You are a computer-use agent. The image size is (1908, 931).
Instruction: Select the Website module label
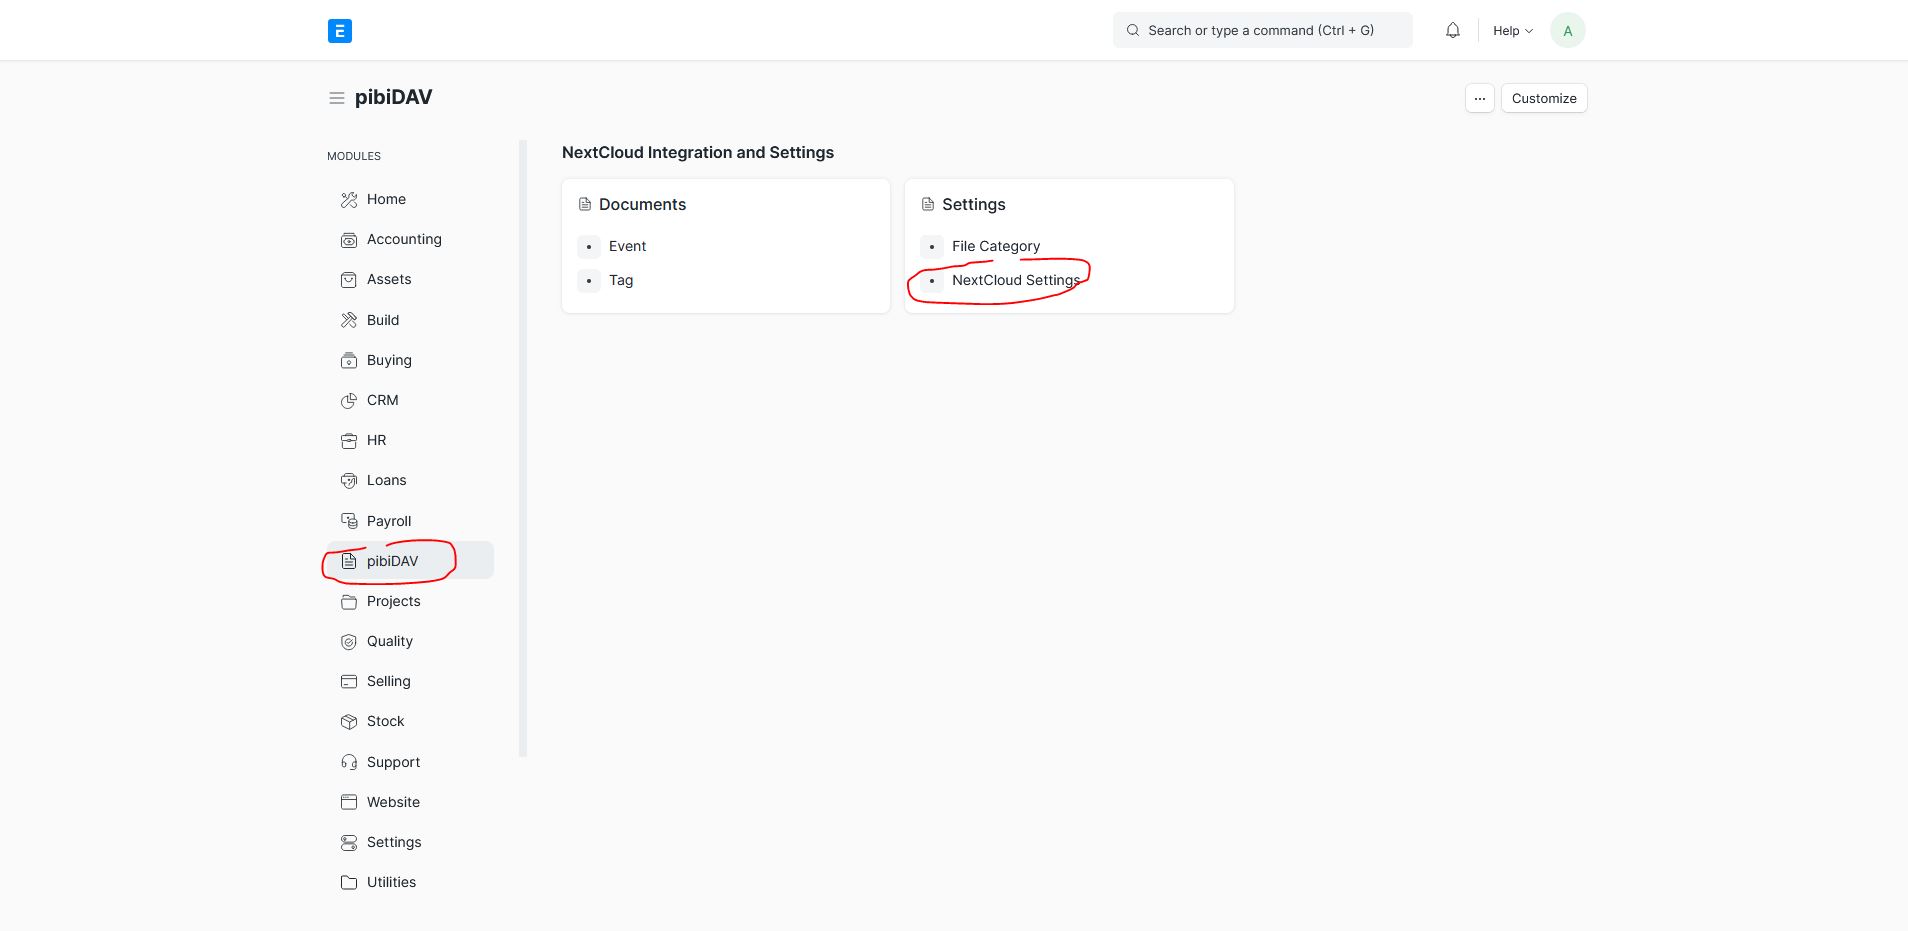[x=394, y=802]
